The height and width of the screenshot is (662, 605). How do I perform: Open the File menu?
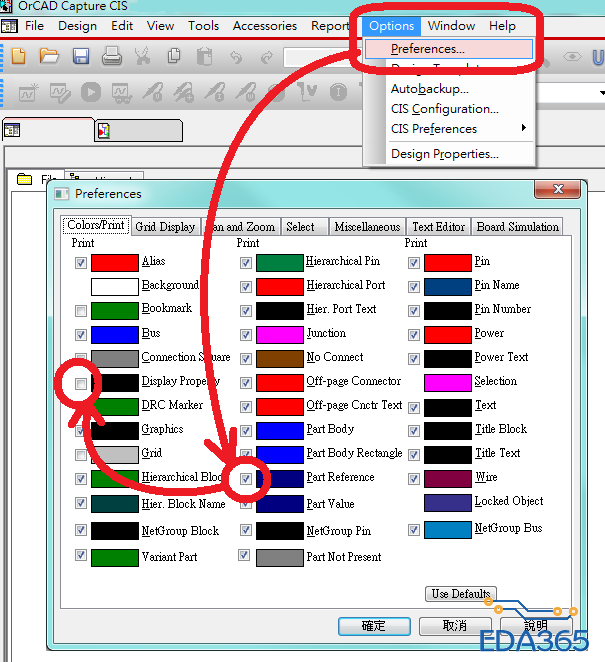pyautogui.click(x=34, y=26)
